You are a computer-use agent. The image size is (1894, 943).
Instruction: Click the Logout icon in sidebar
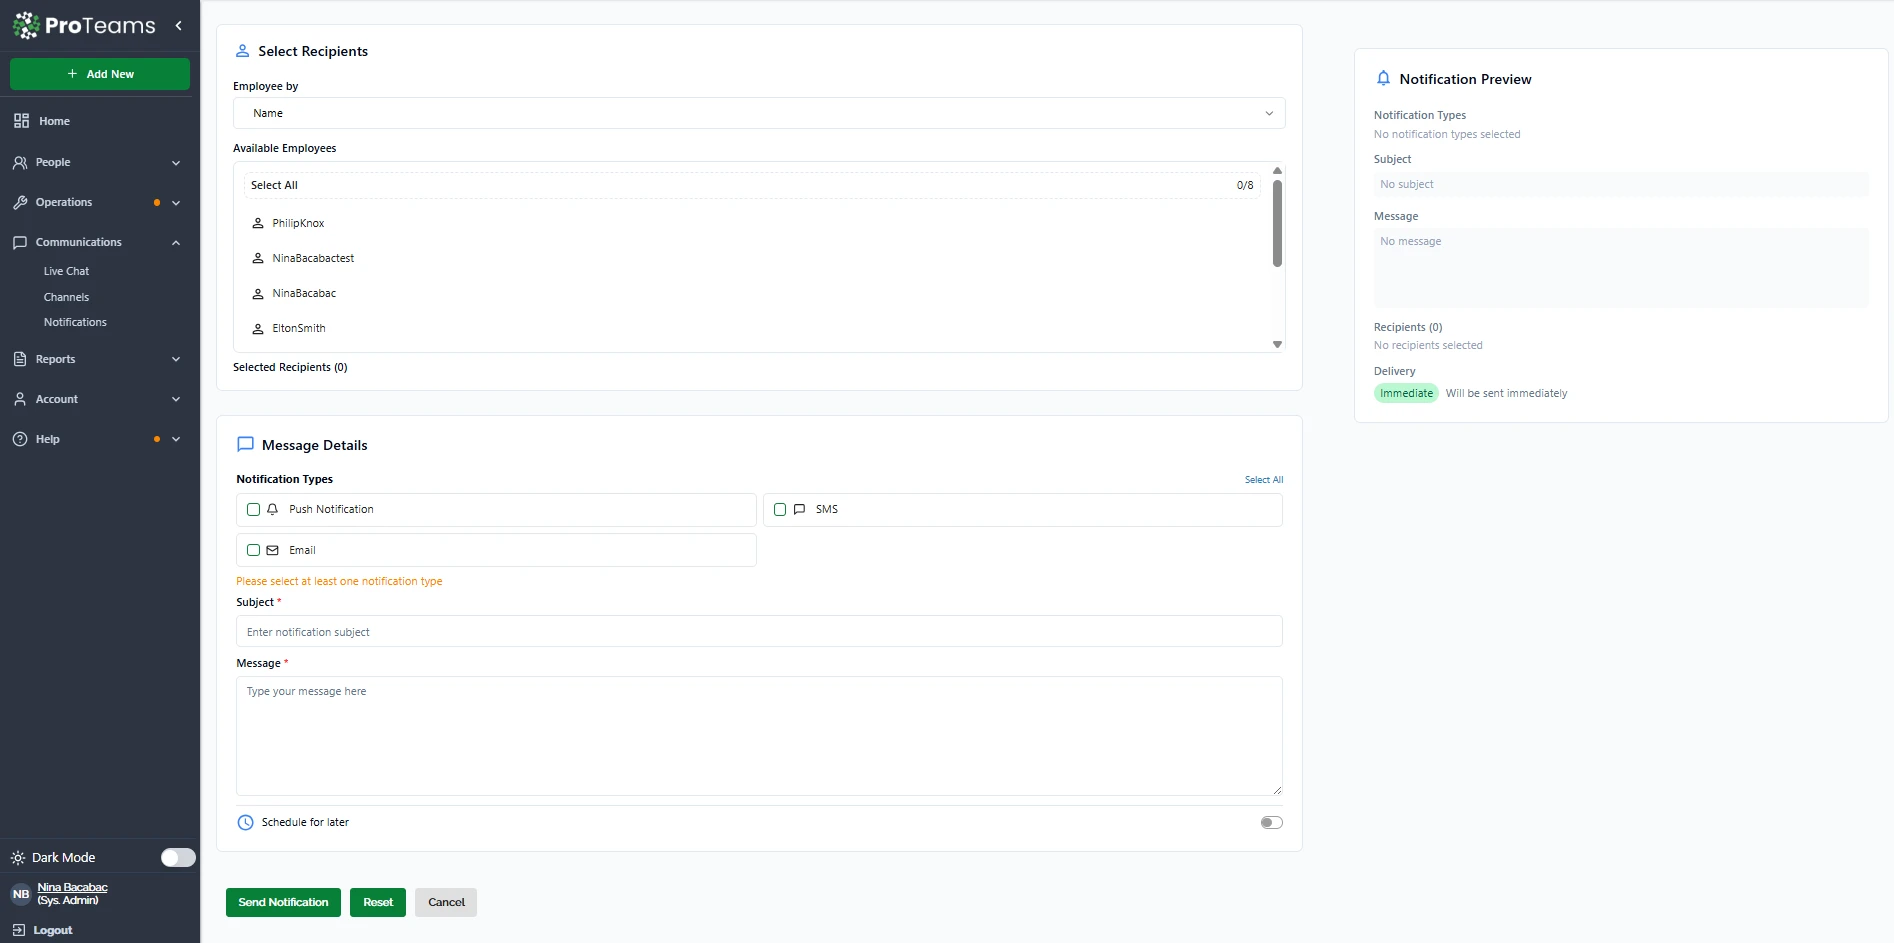pyautogui.click(x=19, y=930)
